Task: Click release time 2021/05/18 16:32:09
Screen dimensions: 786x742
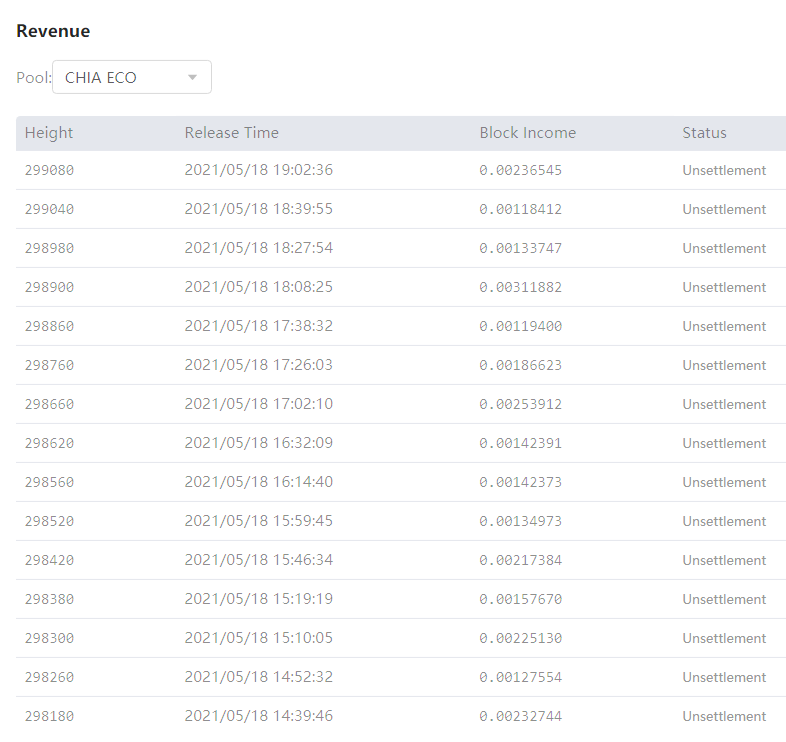Action: (x=259, y=443)
